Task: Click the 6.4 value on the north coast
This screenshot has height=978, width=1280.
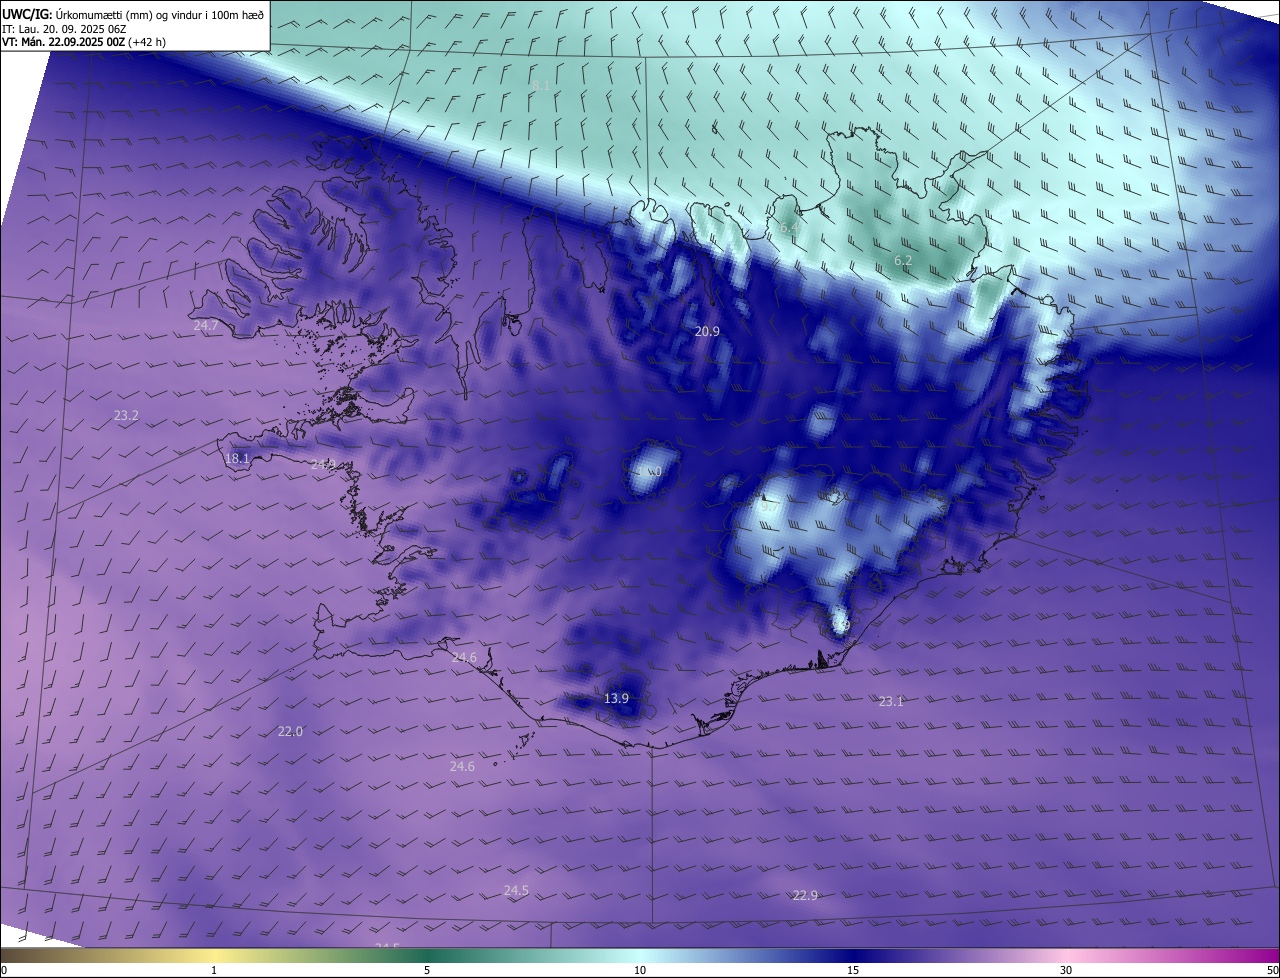Action: [789, 228]
